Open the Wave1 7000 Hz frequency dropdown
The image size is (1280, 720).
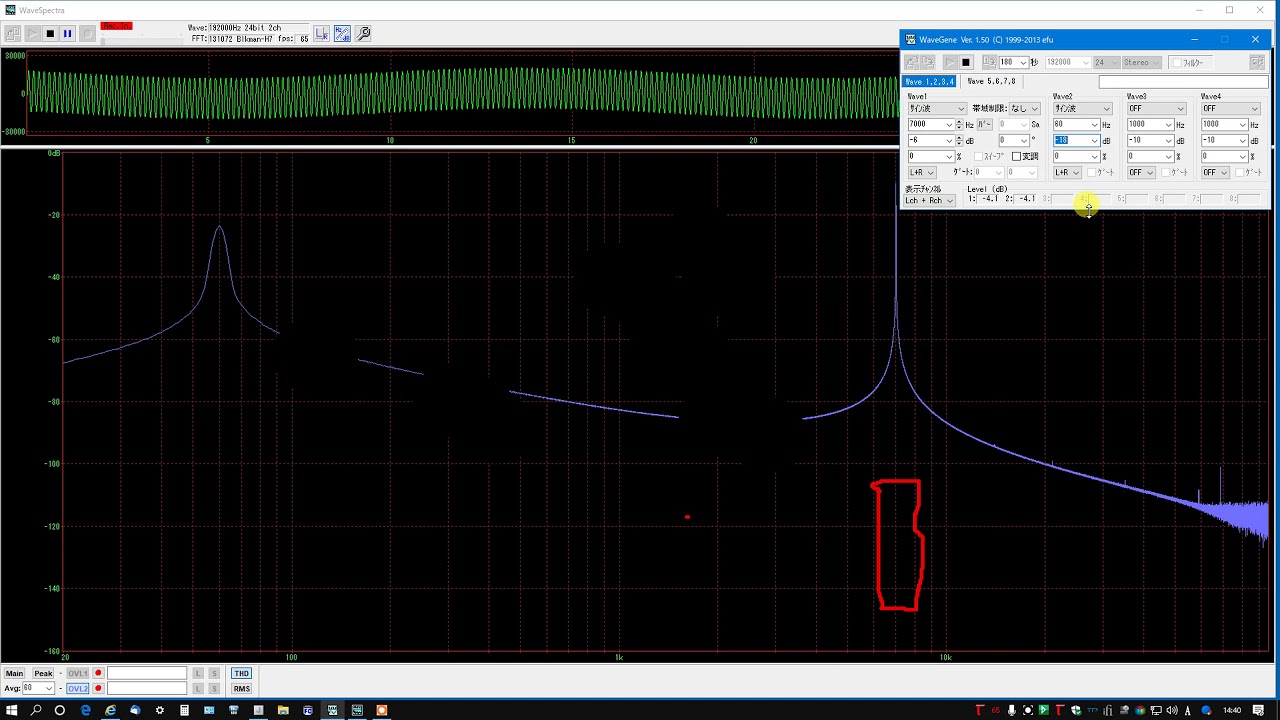click(x=931, y=125)
